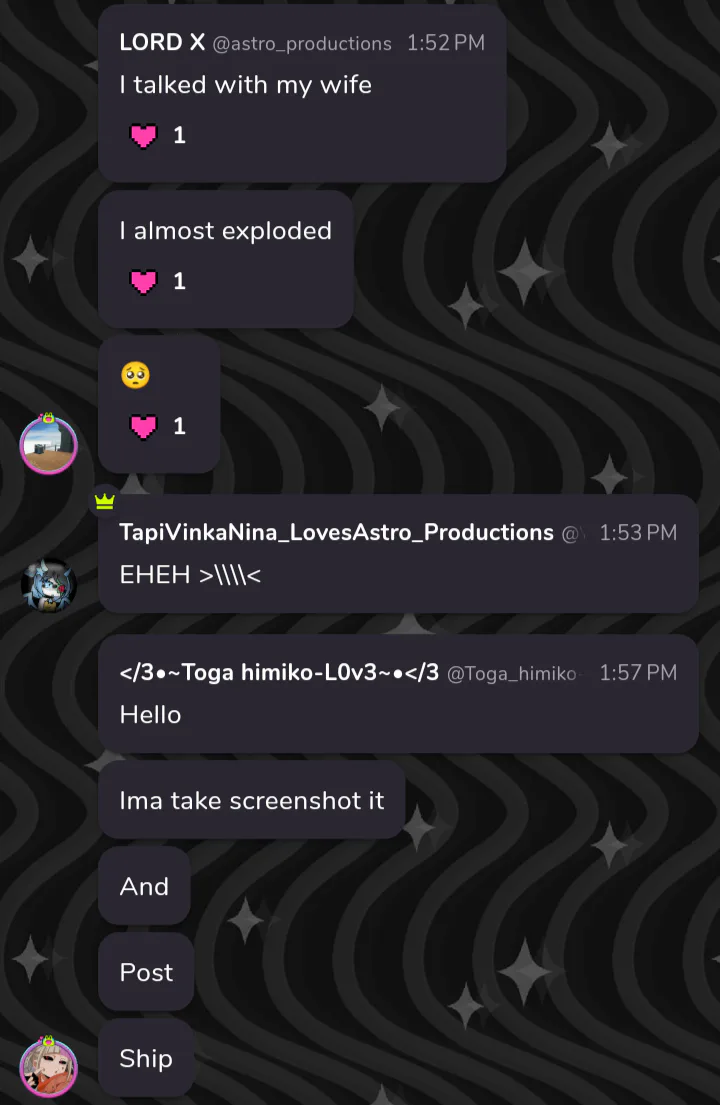This screenshot has width=720, height=1105.
Task: Open the @astro_productions handle
Action: [x=302, y=43]
